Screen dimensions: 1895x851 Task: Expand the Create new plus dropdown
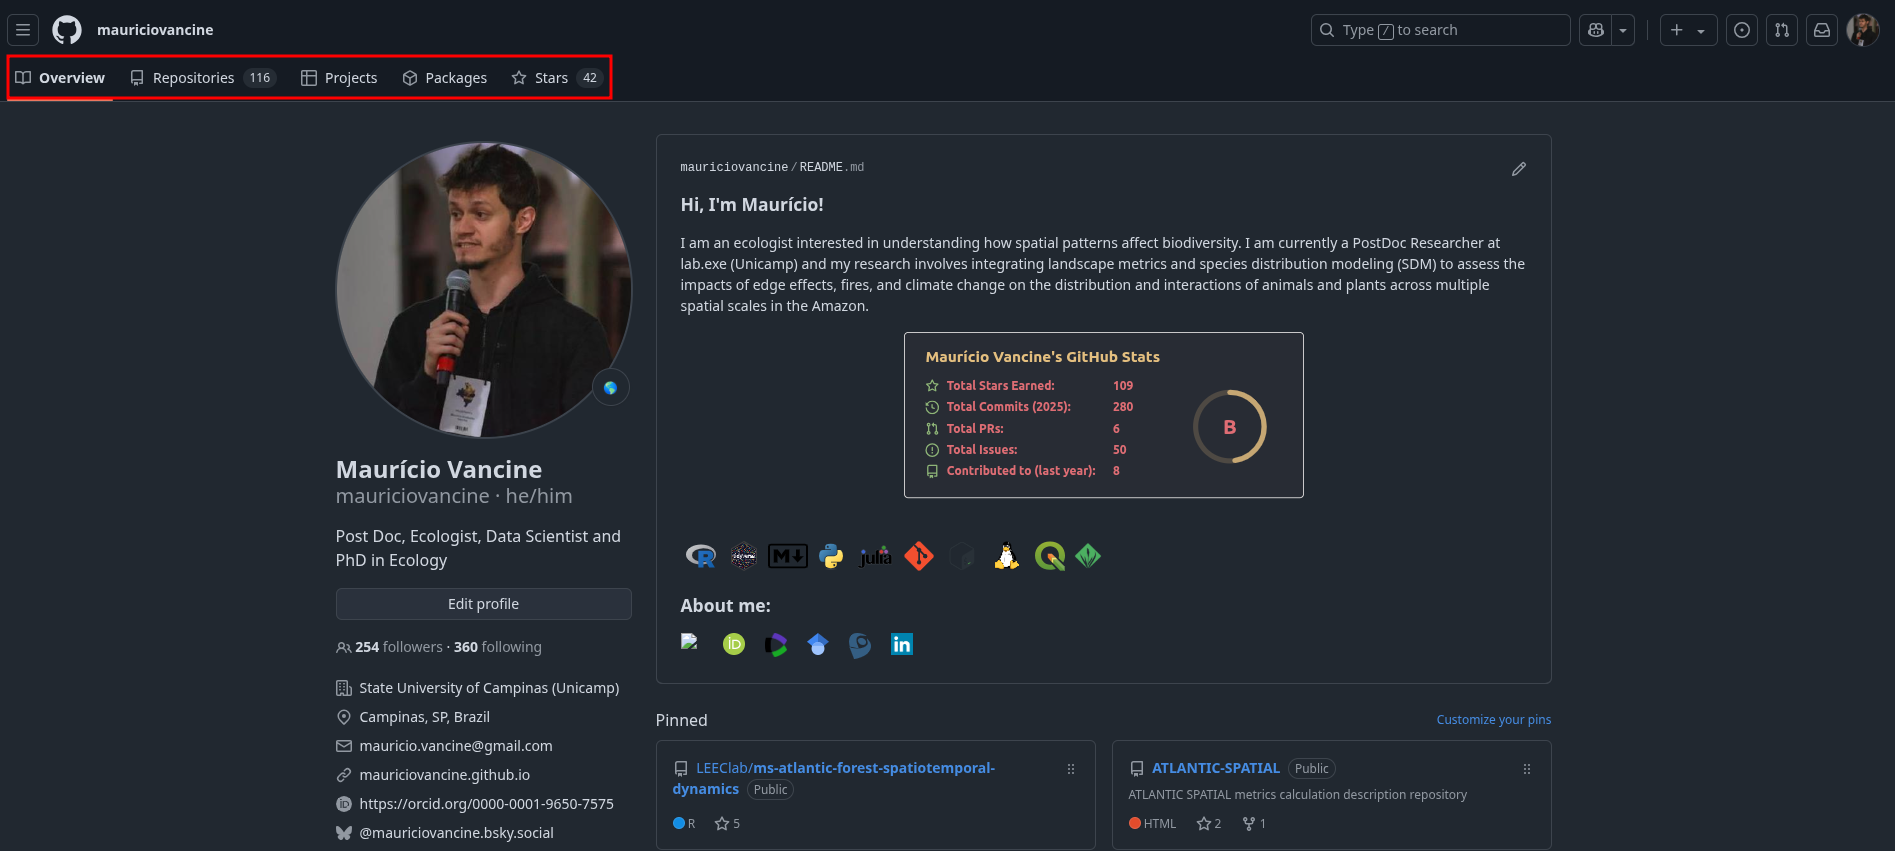coord(1688,30)
